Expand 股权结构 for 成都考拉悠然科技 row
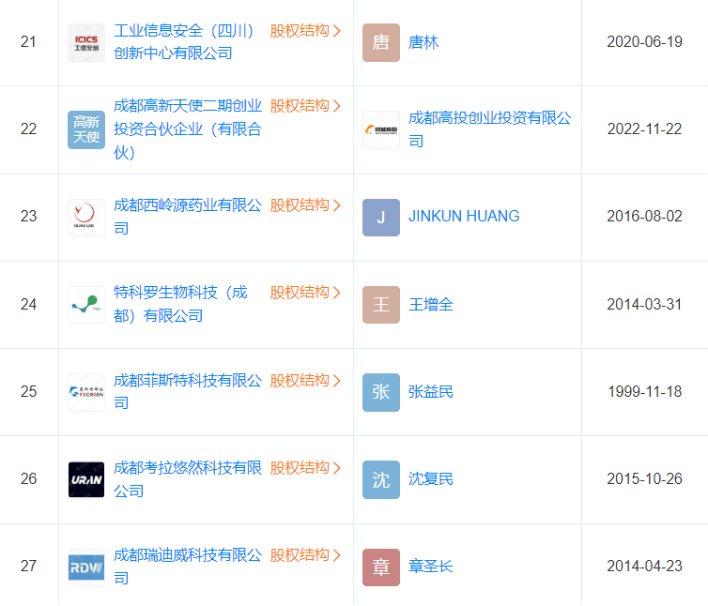 pos(305,467)
